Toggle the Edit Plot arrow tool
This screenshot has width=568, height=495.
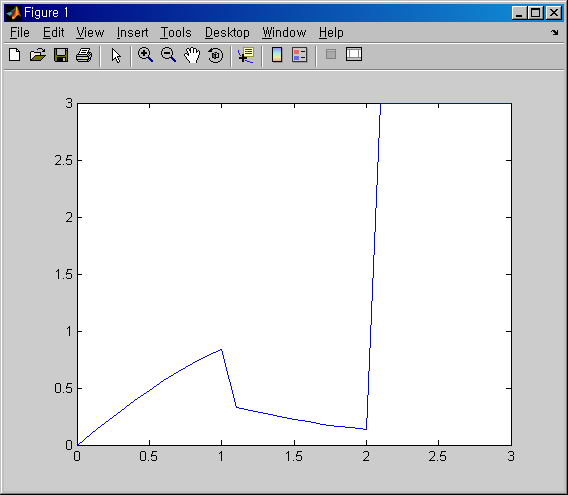click(116, 55)
